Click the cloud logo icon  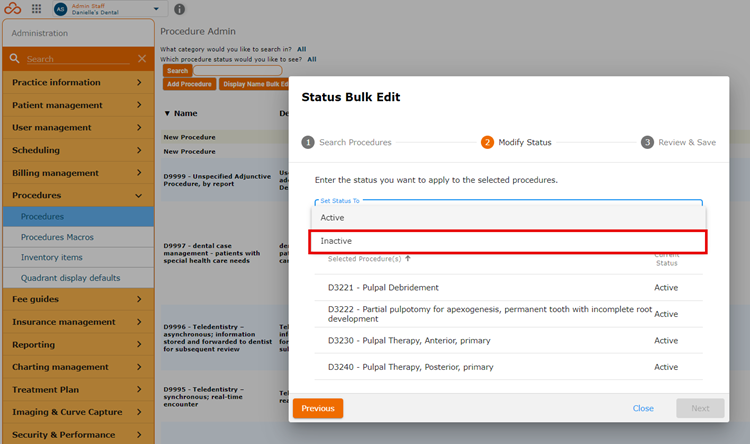pyautogui.click(x=12, y=9)
